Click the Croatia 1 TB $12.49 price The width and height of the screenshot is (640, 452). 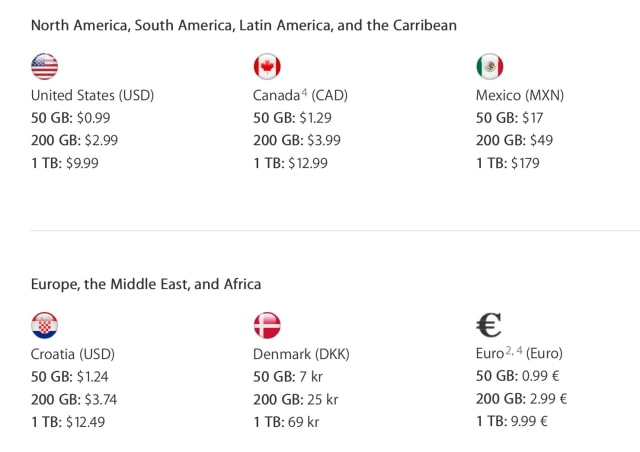pos(68,421)
